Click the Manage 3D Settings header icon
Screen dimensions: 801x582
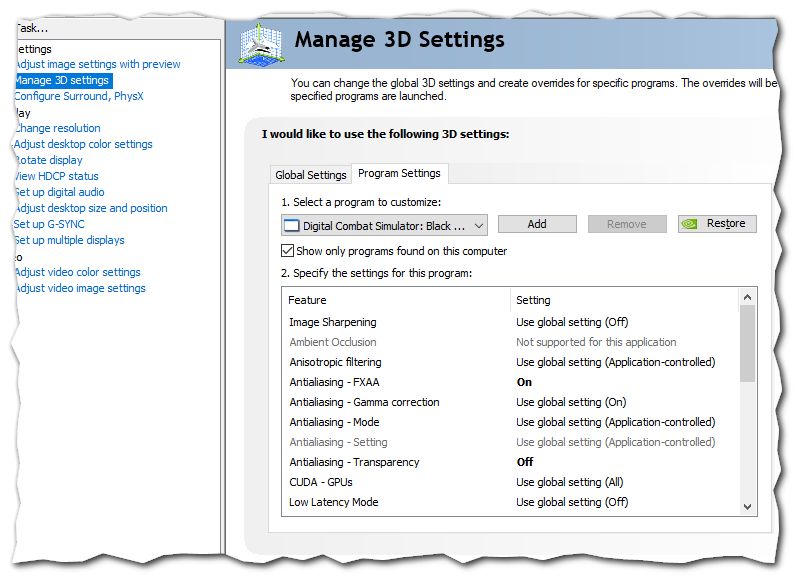coord(259,44)
